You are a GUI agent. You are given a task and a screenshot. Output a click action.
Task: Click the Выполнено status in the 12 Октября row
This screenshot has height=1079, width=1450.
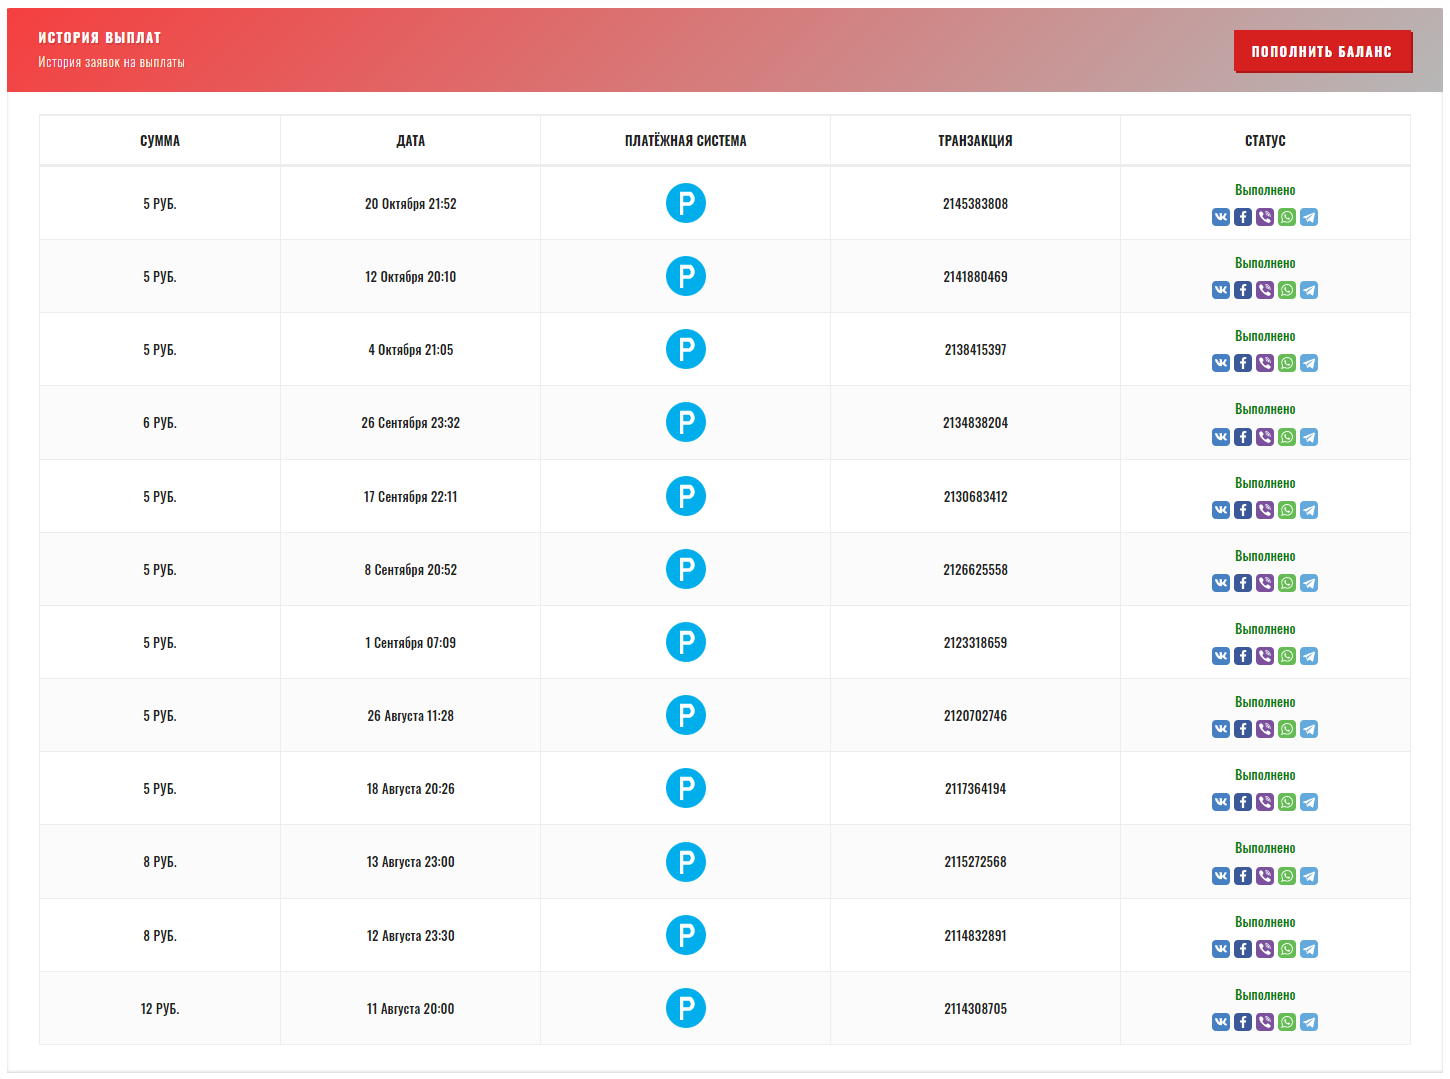[x=1265, y=263]
